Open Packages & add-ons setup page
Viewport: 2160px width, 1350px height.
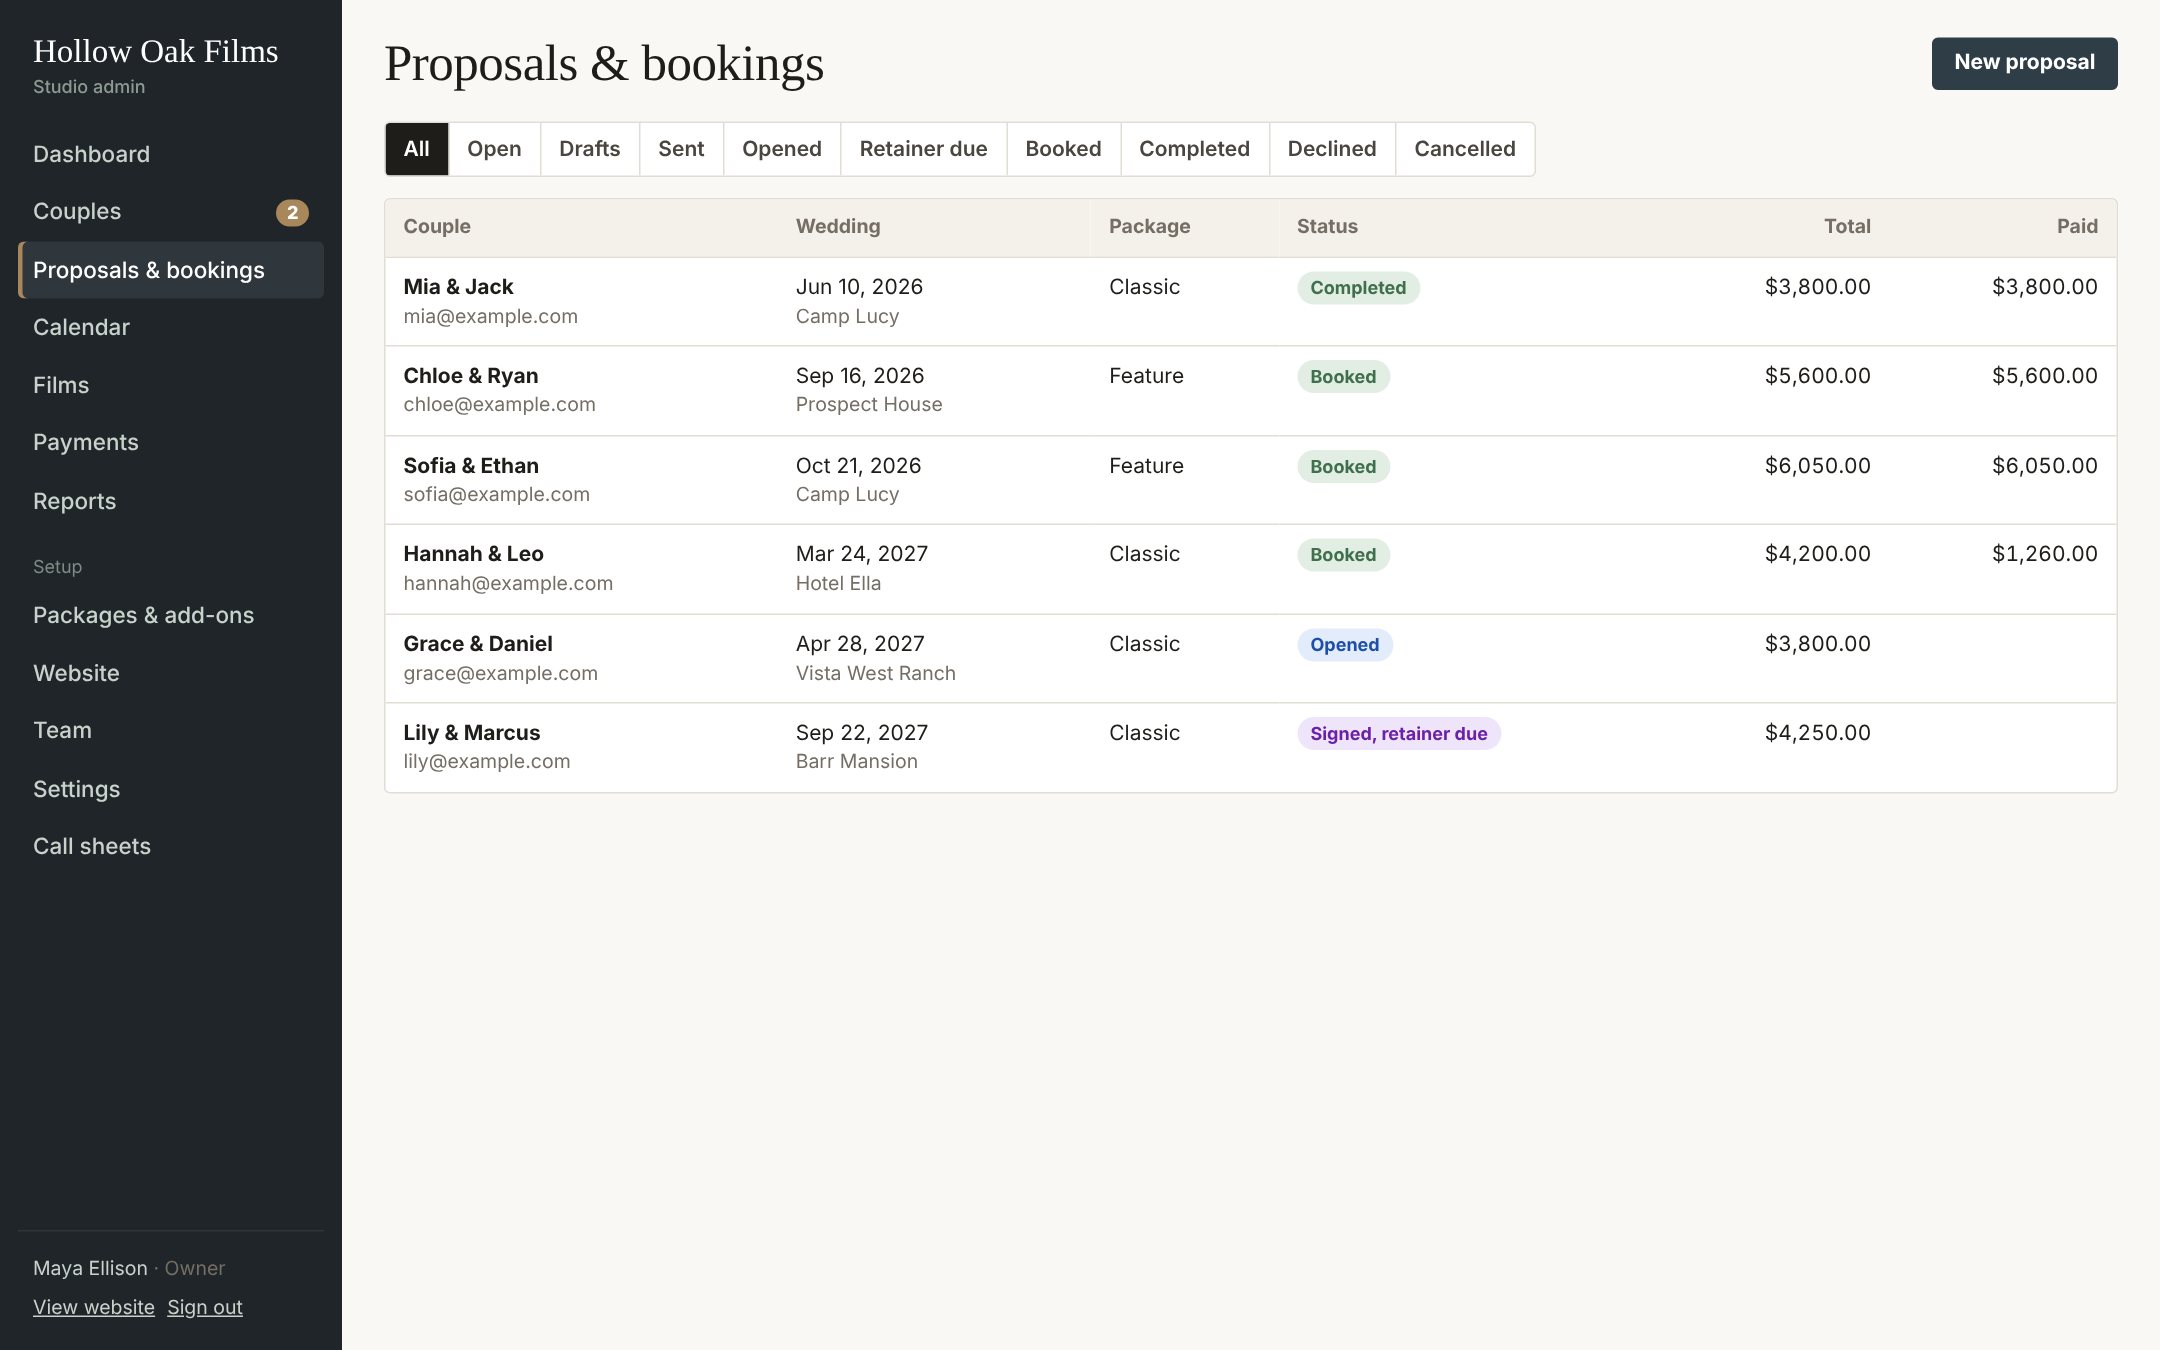point(171,615)
